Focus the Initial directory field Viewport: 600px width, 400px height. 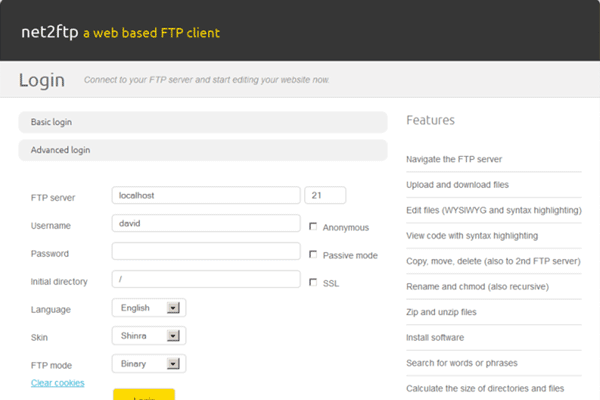(x=206, y=279)
